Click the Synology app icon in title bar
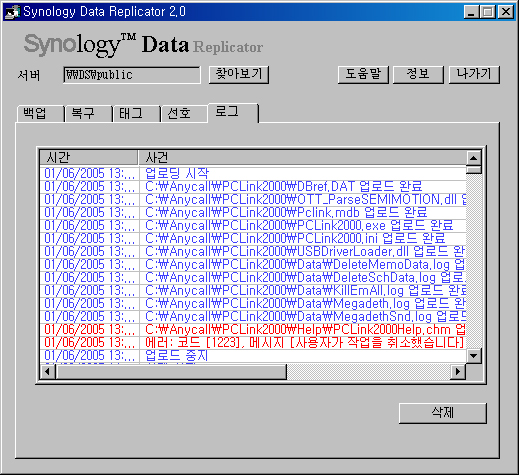Viewport: 519px width, 475px height. (x=12, y=12)
